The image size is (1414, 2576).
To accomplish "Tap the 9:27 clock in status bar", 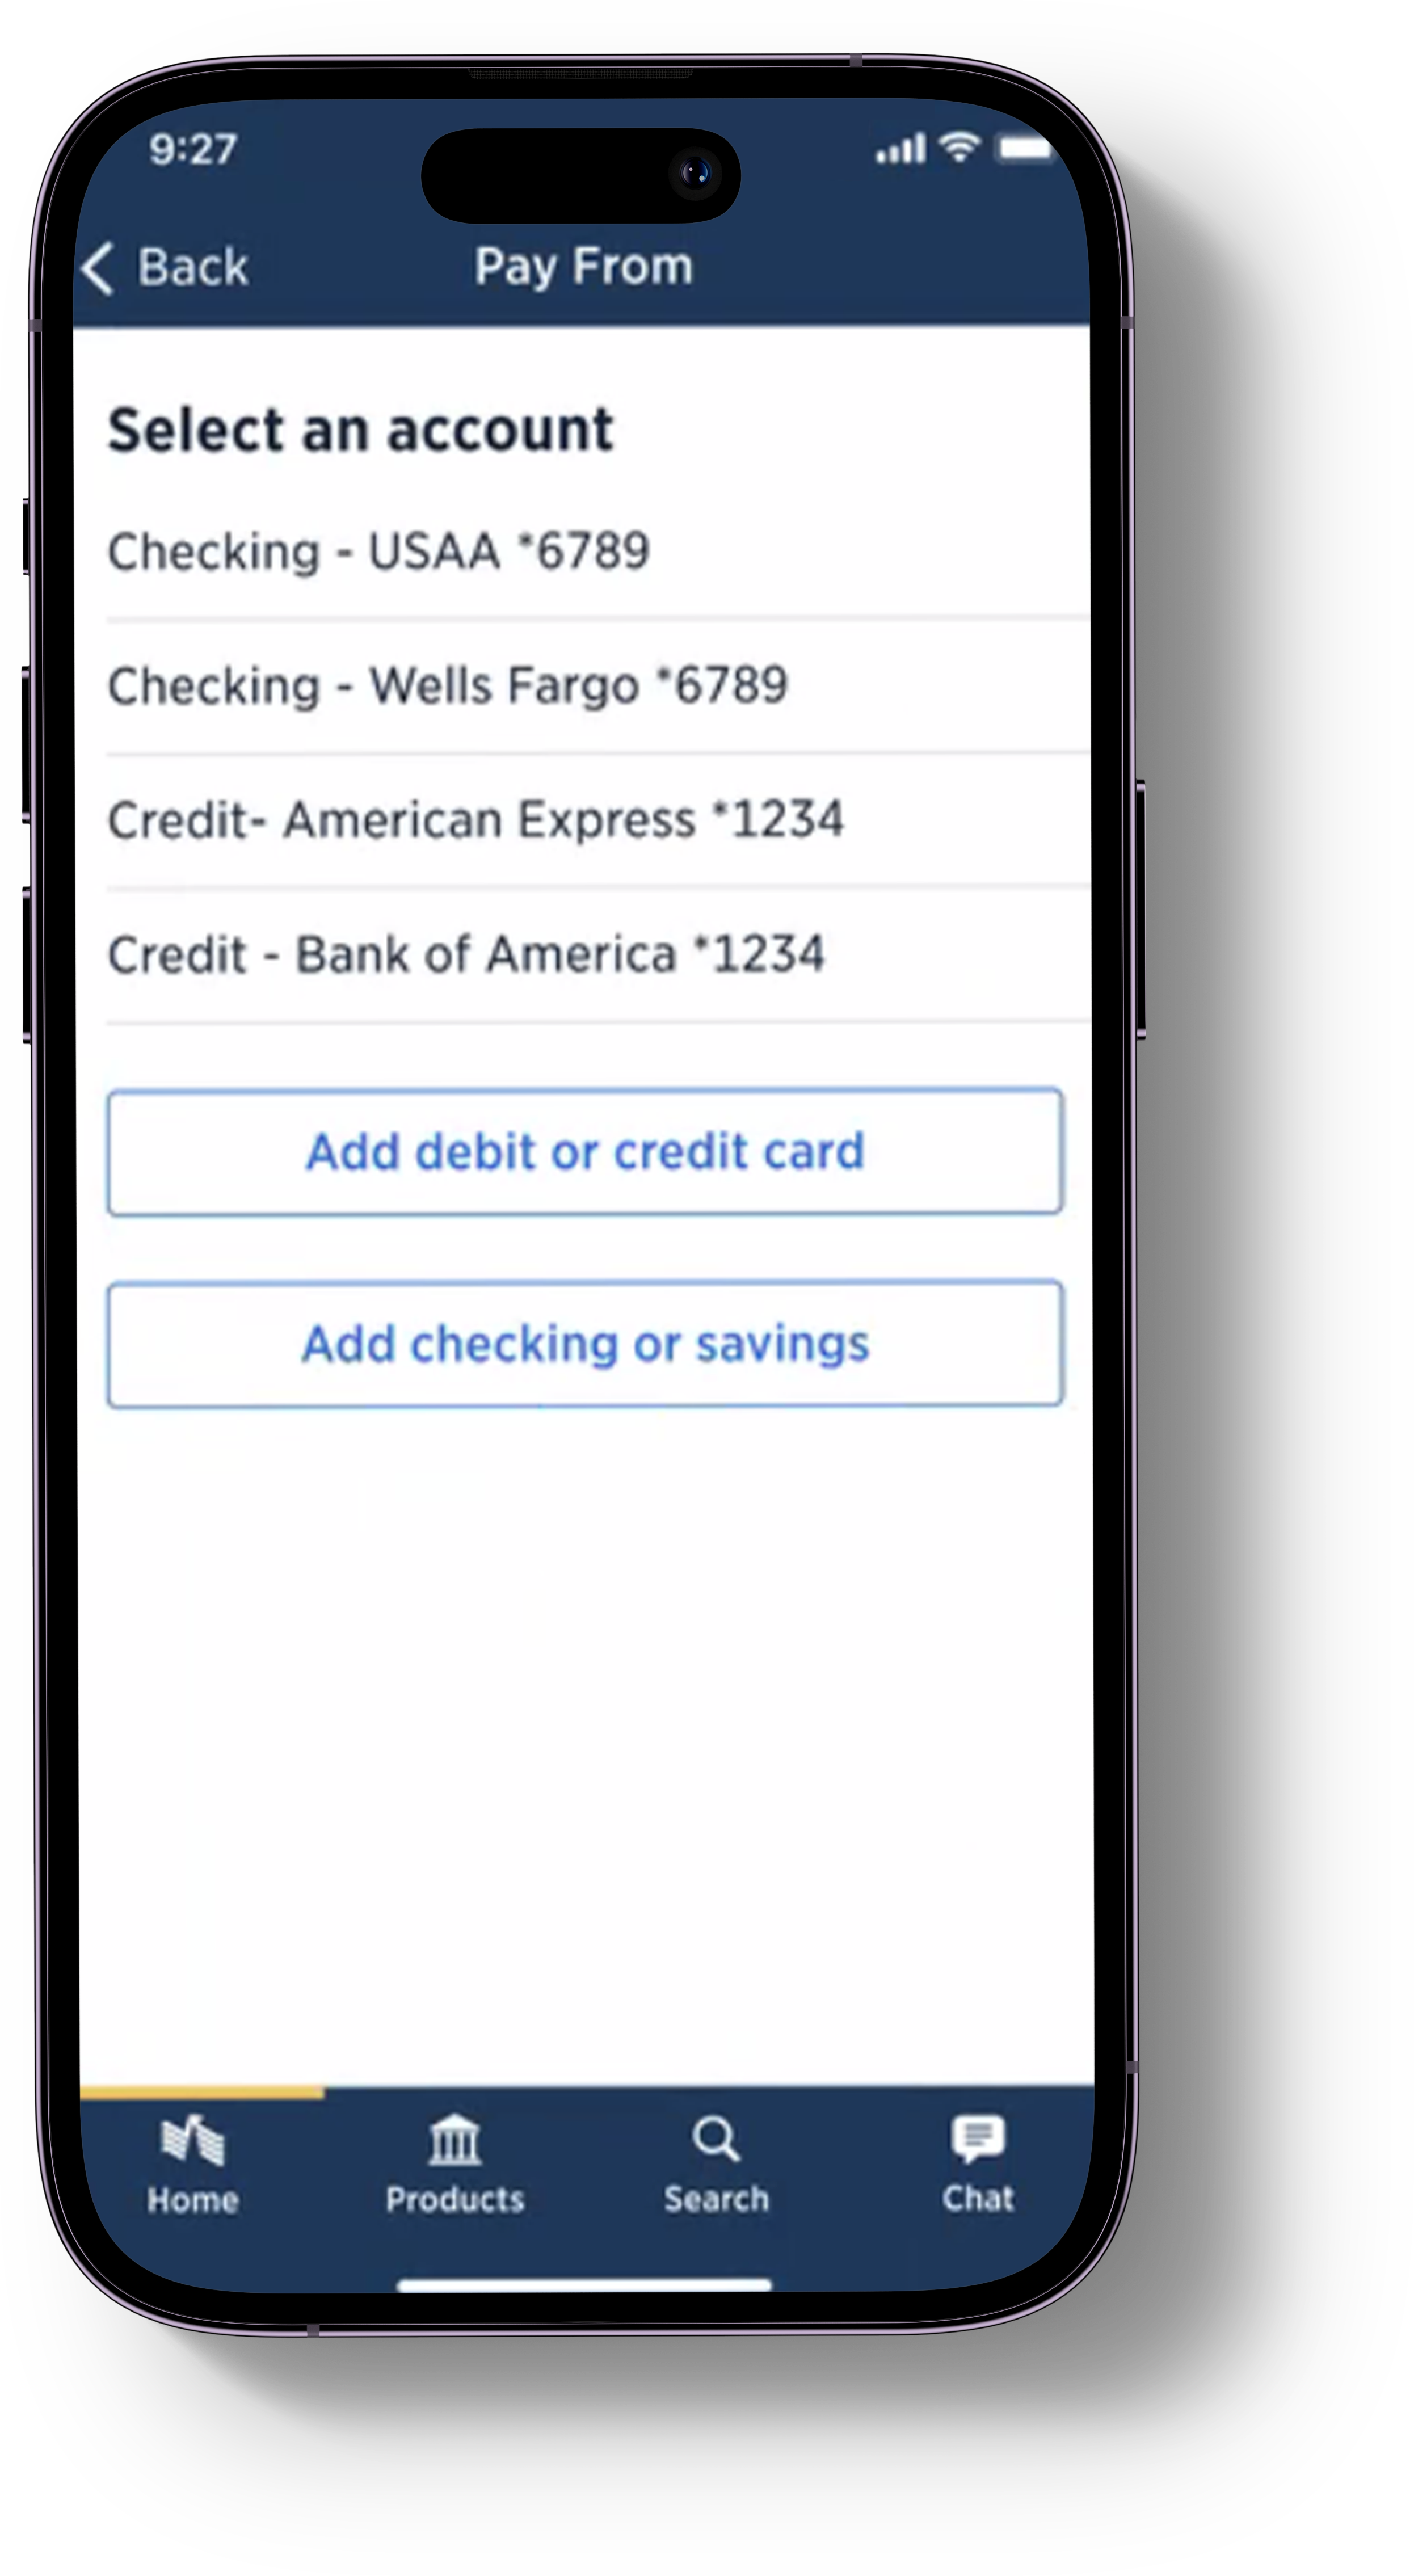I will (x=193, y=150).
